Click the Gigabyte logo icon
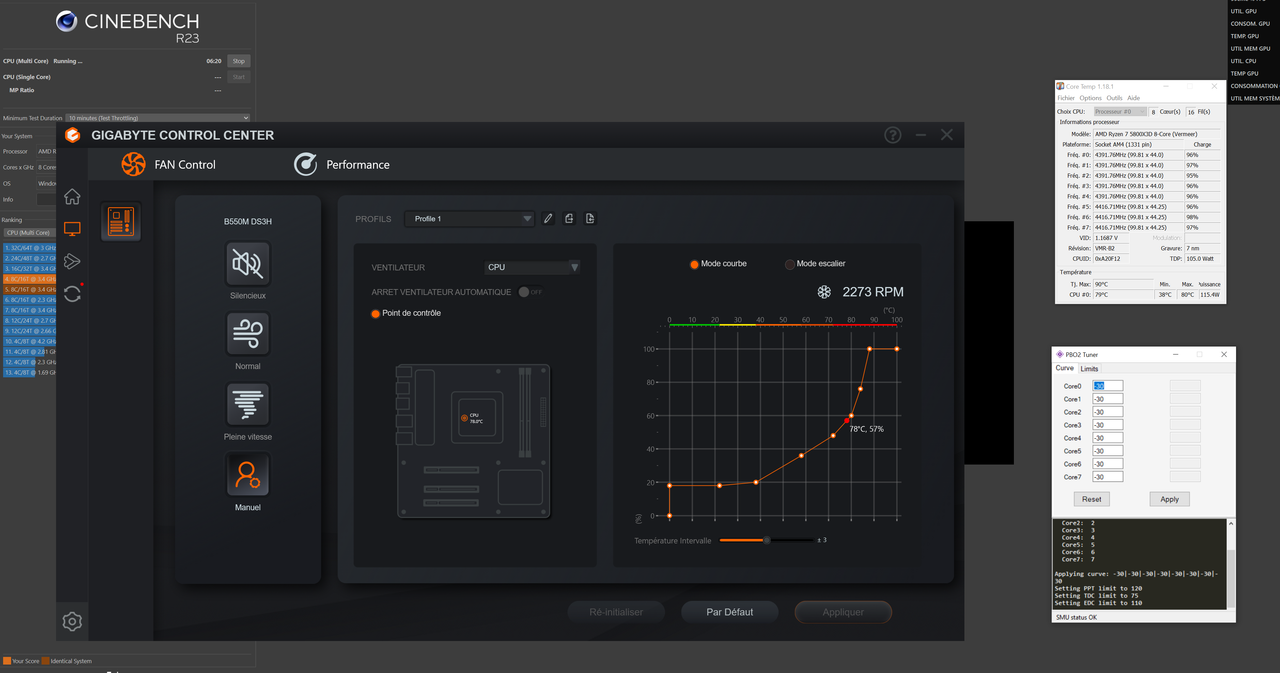This screenshot has height=673, width=1280. pos(72,135)
